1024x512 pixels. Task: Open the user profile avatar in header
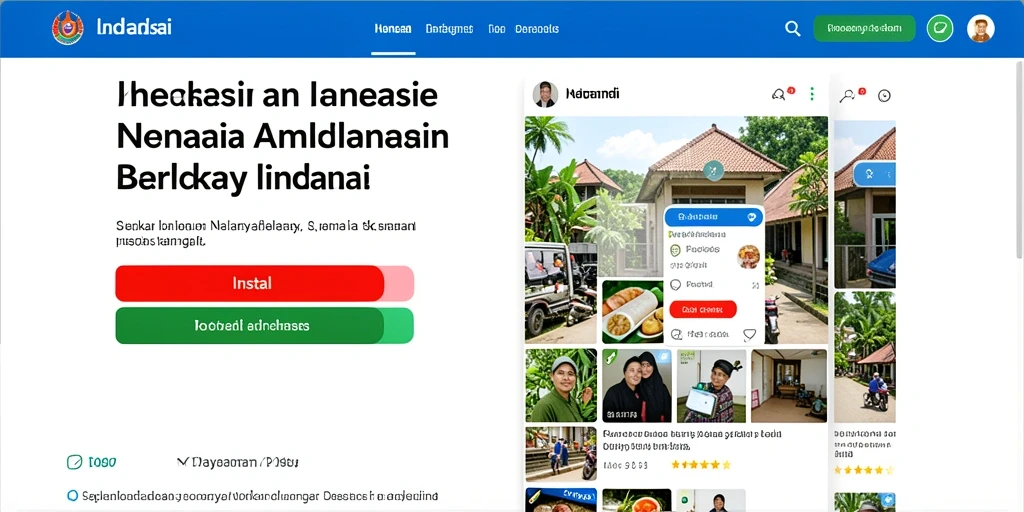pos(980,29)
